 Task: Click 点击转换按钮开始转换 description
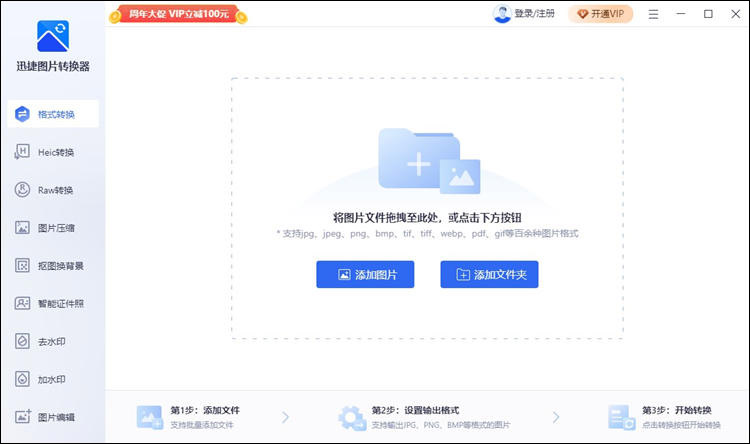point(681,425)
